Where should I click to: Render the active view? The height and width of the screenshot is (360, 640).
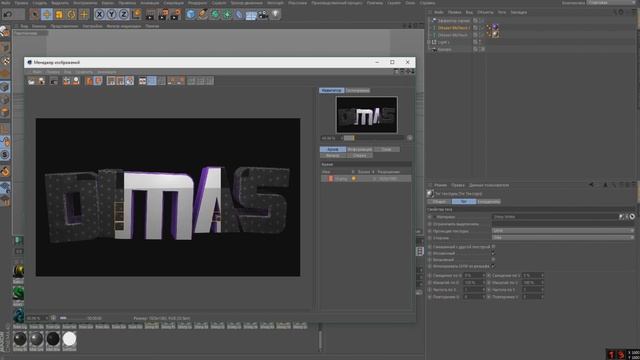point(150,15)
